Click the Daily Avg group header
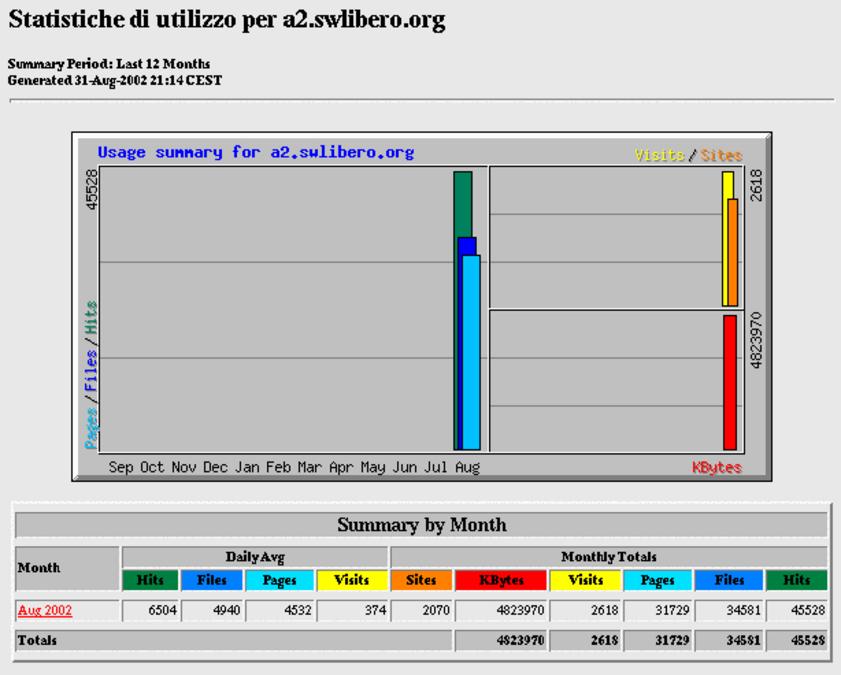The width and height of the screenshot is (841, 675). 254,556
